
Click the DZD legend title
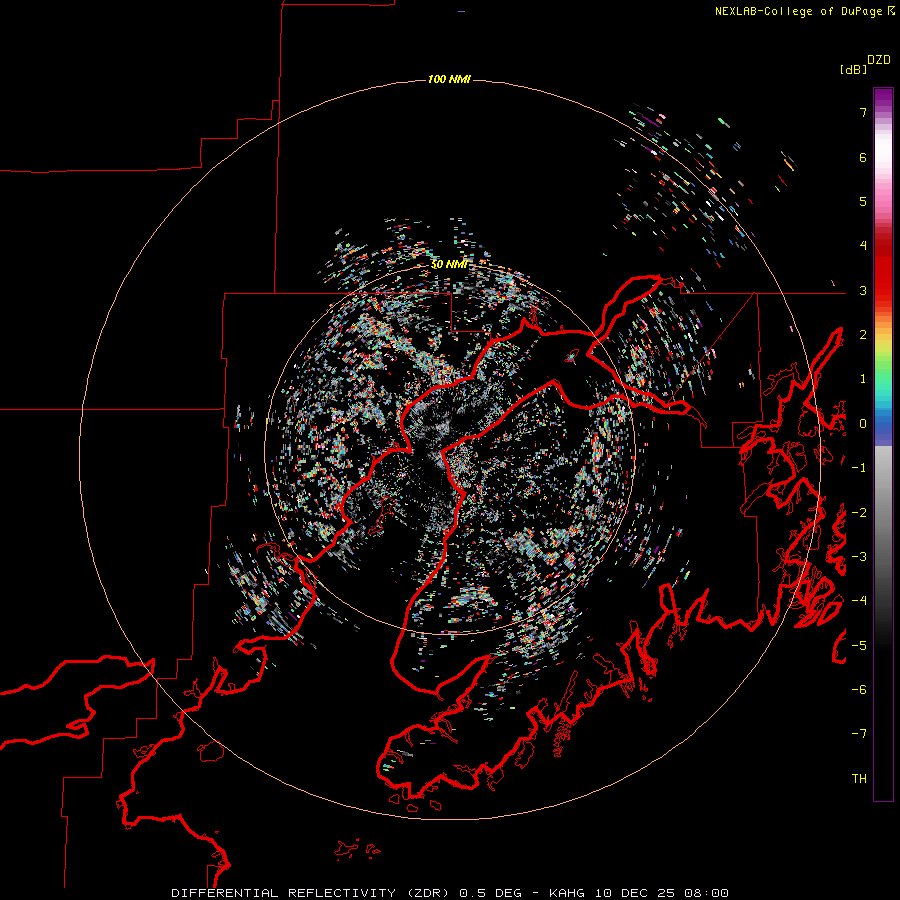(879, 60)
